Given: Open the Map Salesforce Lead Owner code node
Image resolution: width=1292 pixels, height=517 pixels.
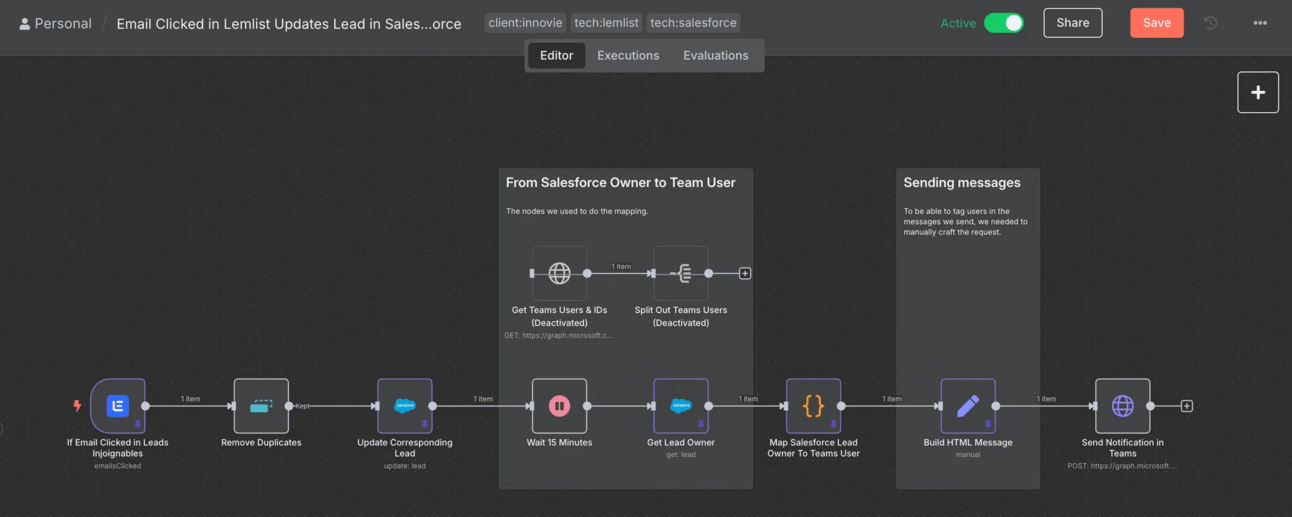Looking at the screenshot, I should pos(813,406).
